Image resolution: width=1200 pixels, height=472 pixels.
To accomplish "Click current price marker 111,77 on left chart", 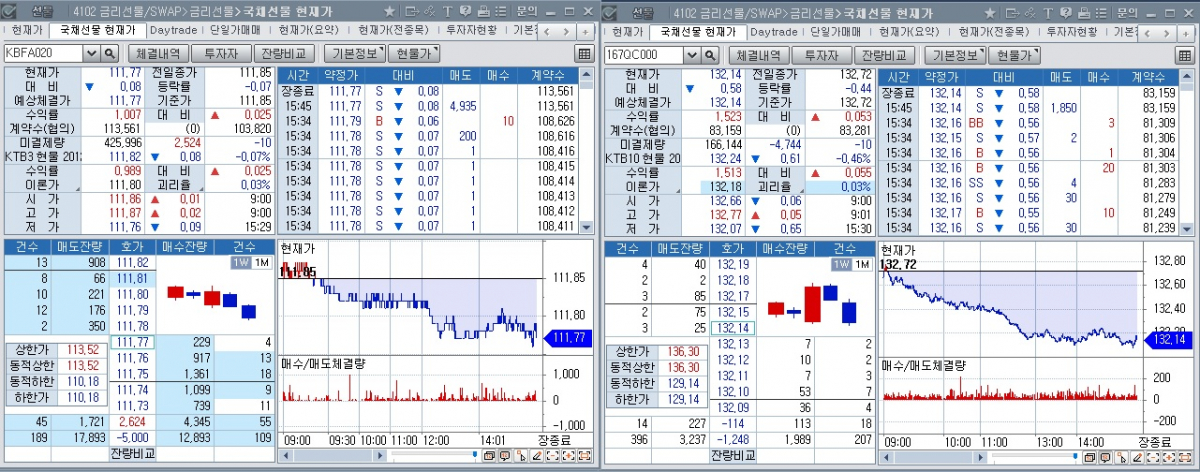I will [569, 338].
